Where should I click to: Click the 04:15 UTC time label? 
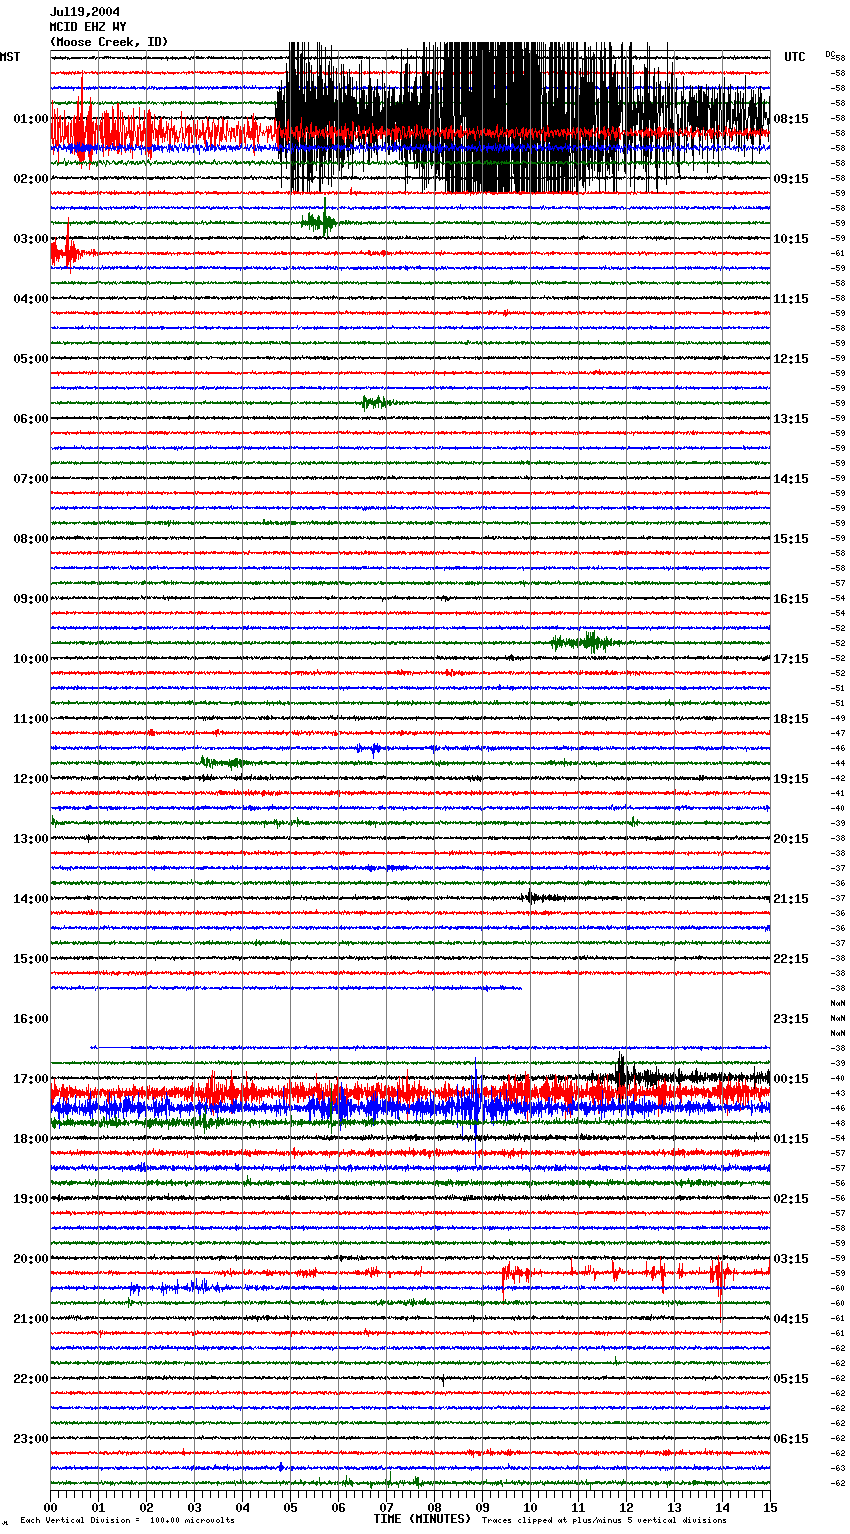791,1318
